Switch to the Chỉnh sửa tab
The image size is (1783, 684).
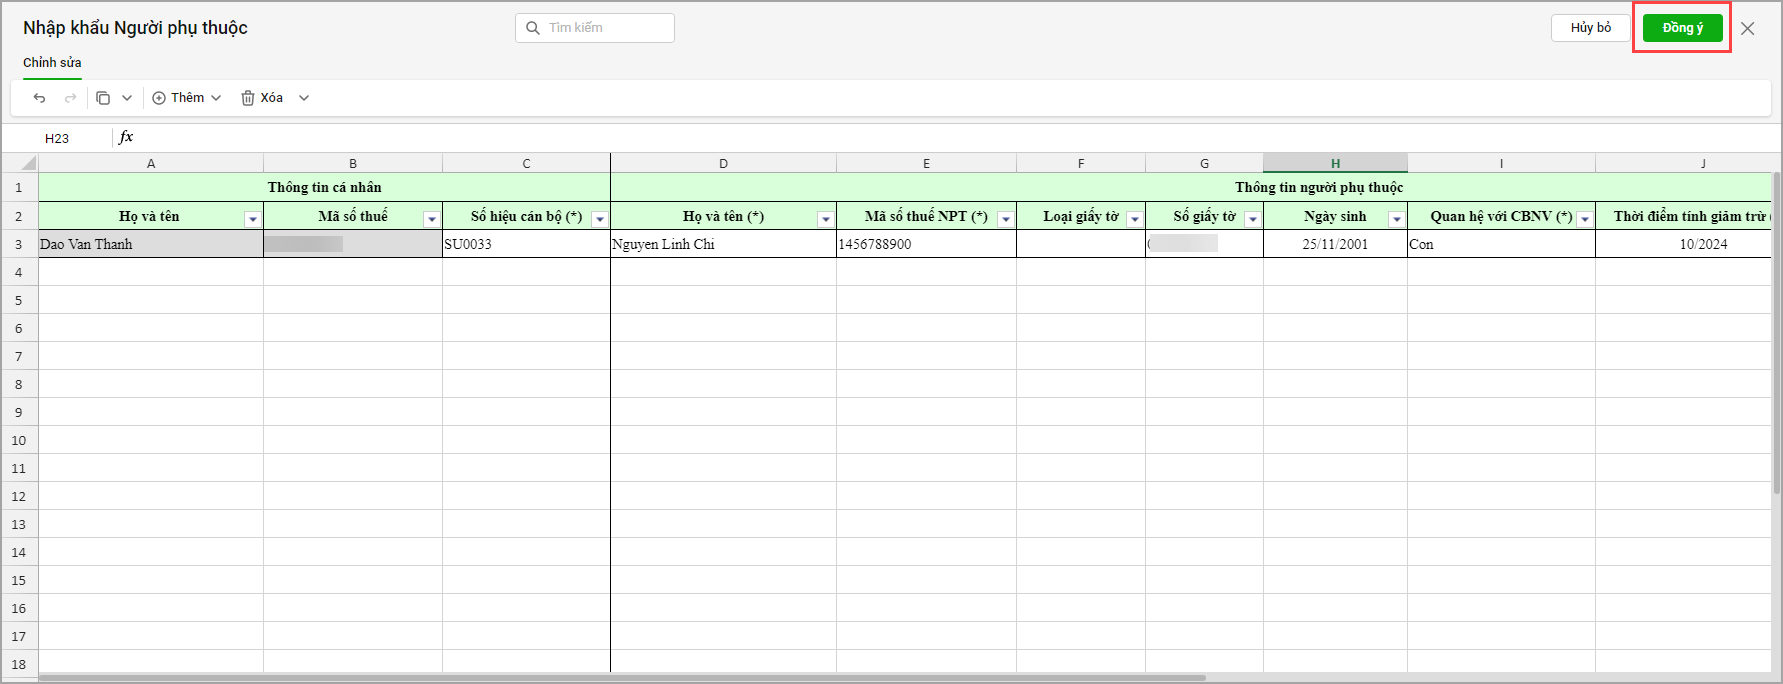(x=52, y=63)
